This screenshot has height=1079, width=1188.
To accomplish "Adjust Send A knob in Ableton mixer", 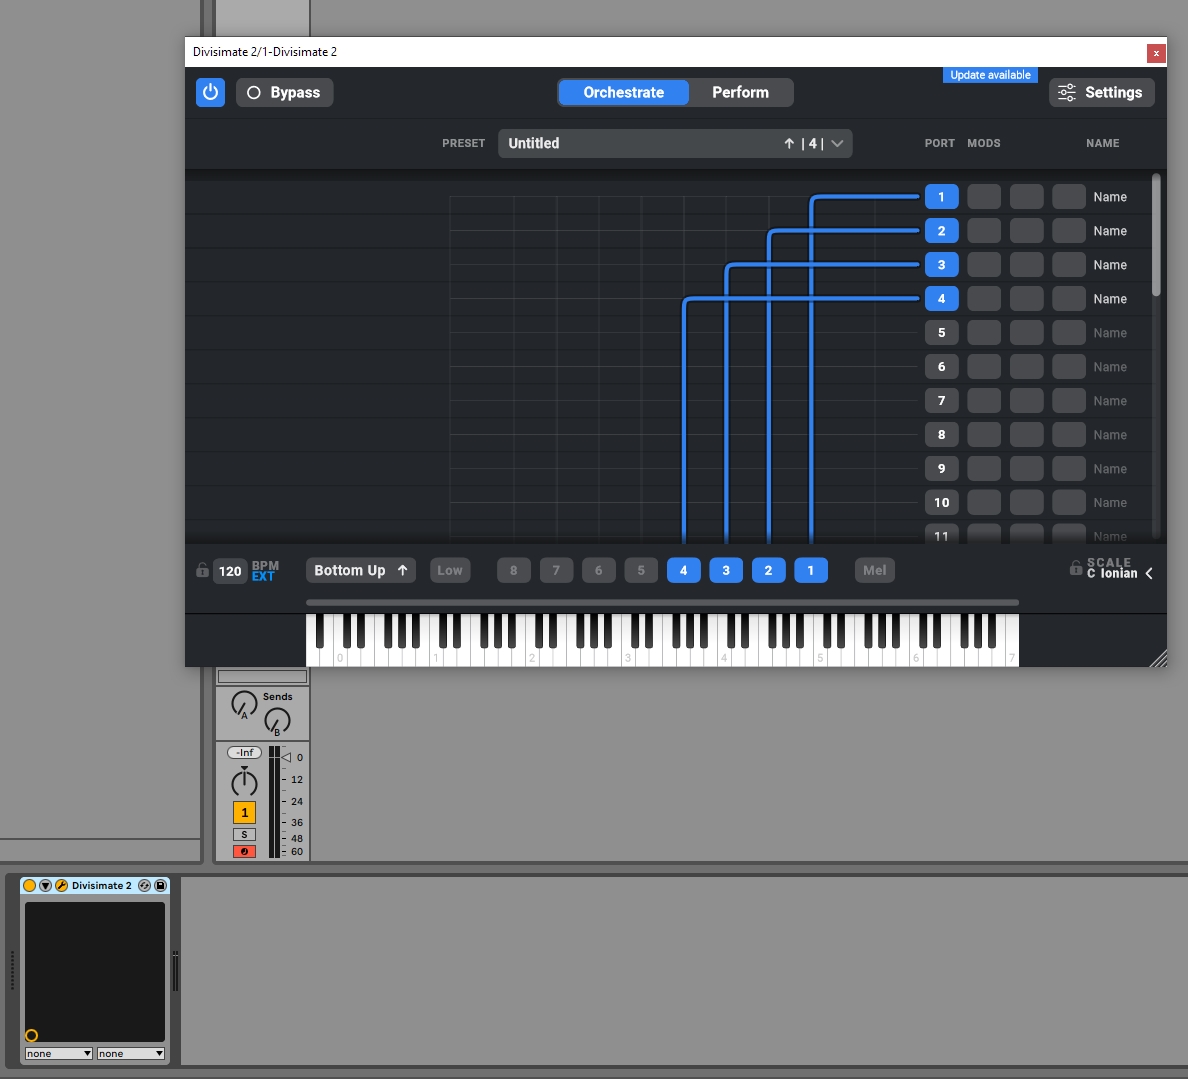I will click(x=244, y=704).
